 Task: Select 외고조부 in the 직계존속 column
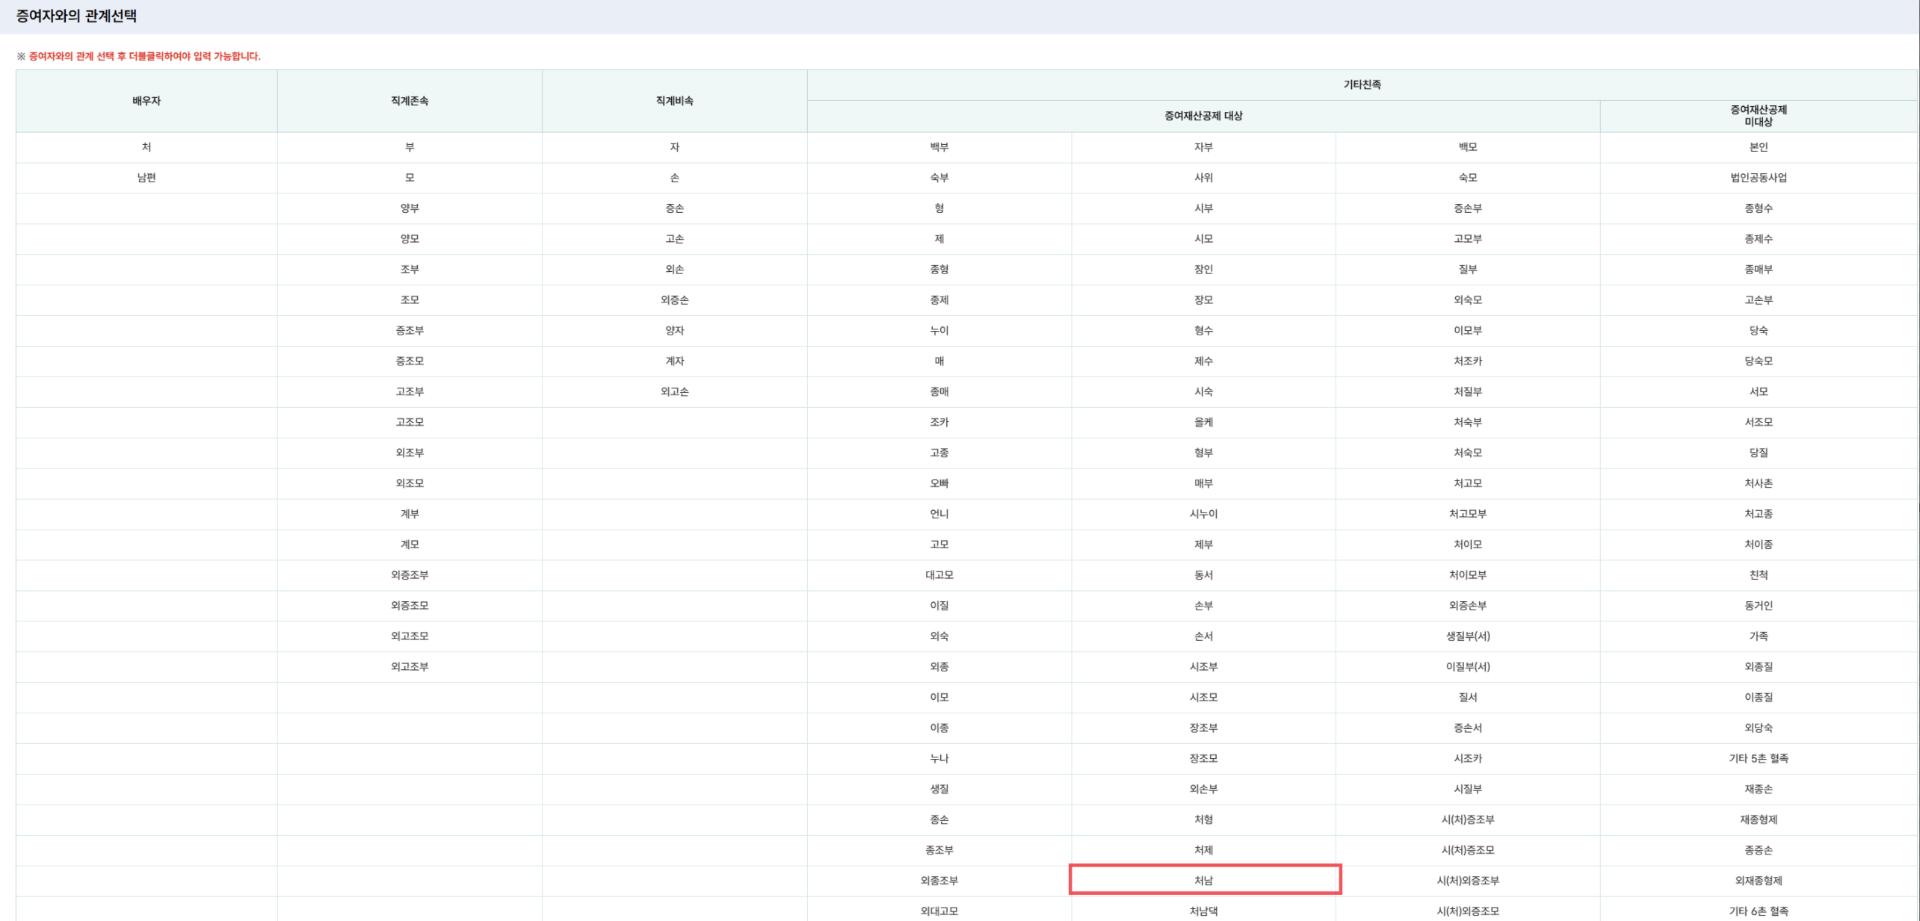pos(409,667)
